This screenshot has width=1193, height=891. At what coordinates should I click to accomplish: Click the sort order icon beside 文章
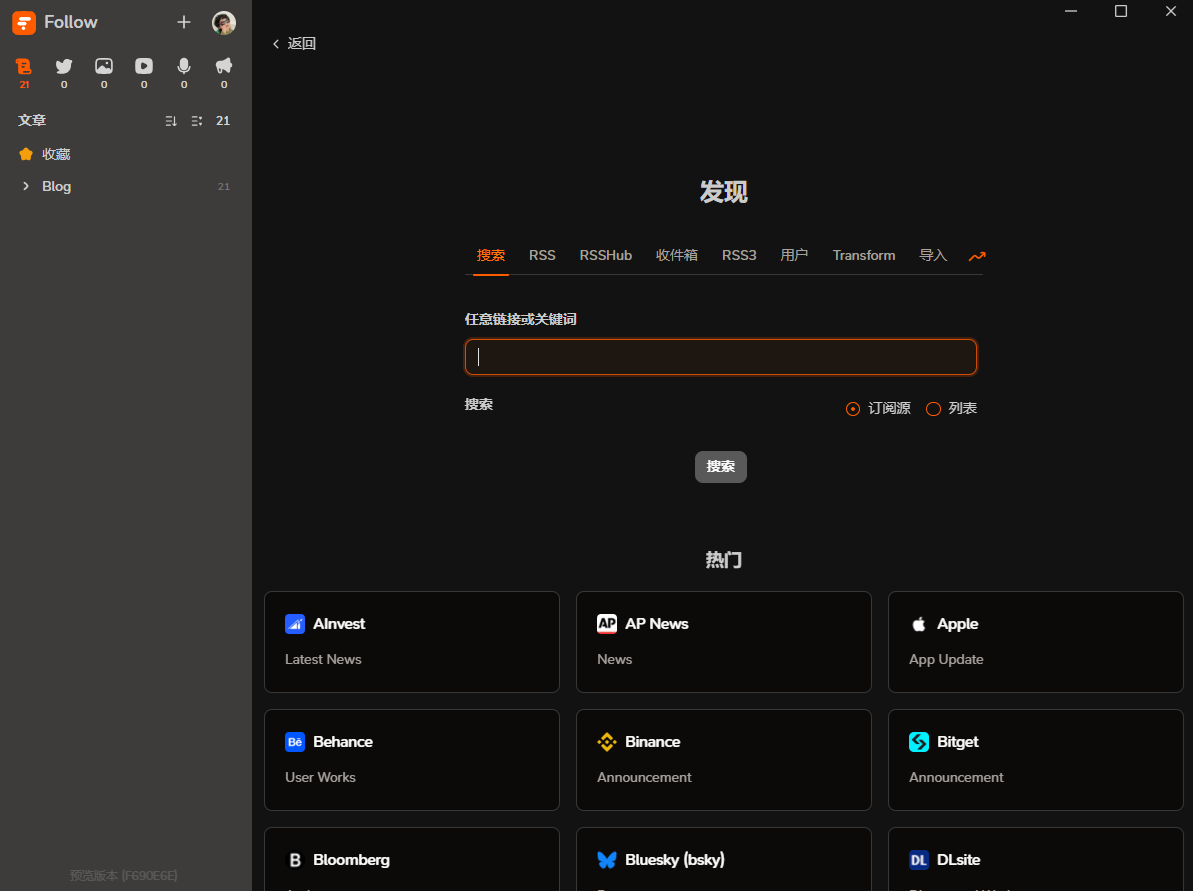pyautogui.click(x=170, y=120)
